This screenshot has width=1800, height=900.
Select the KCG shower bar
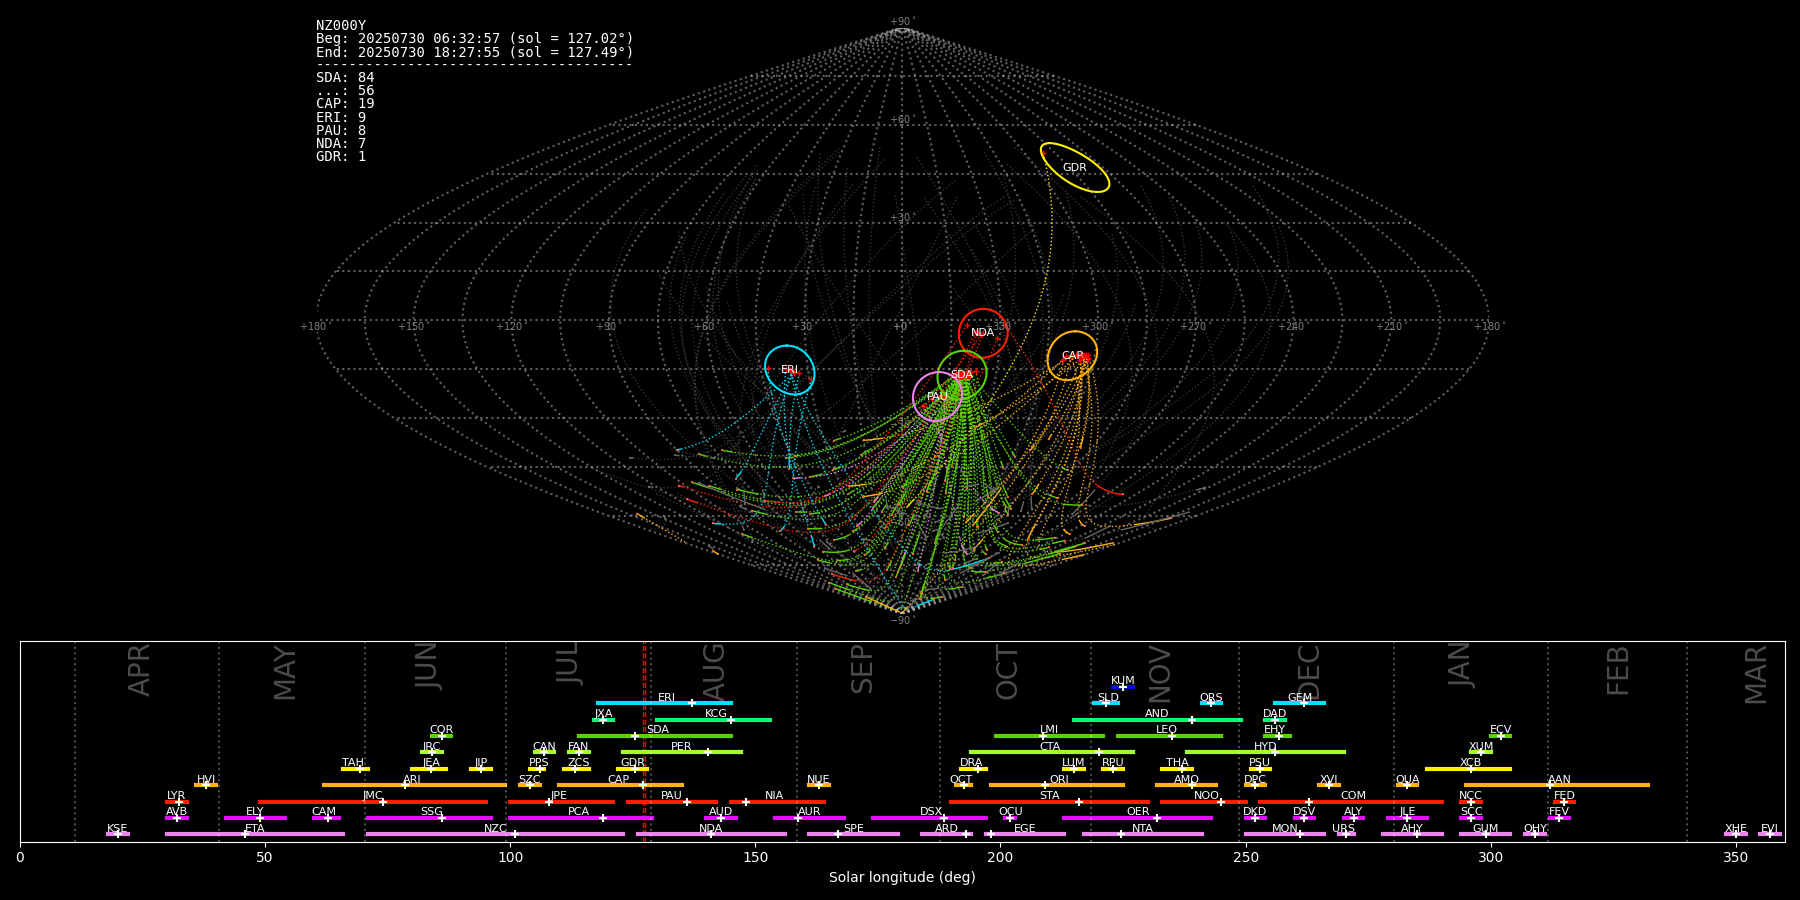coord(713,719)
